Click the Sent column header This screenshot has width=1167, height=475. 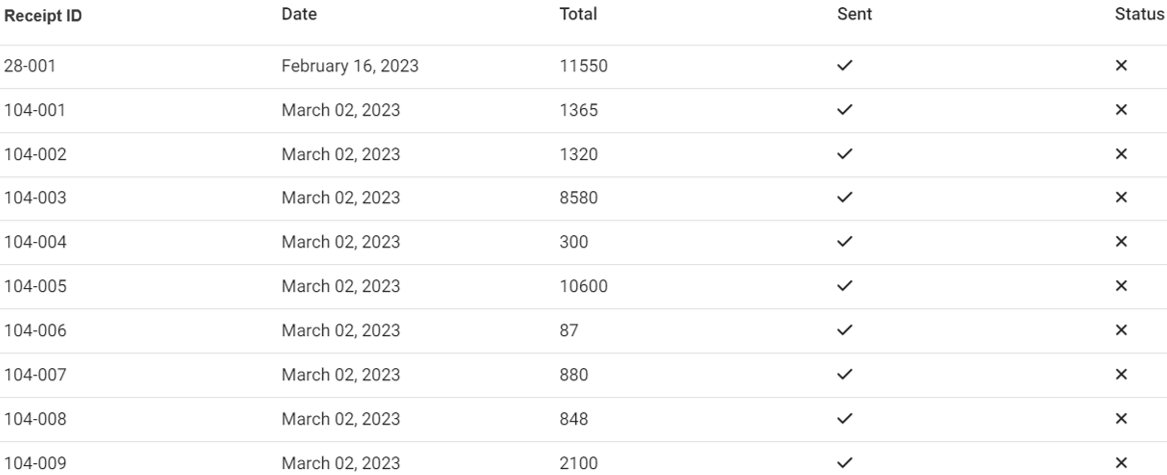tap(854, 15)
